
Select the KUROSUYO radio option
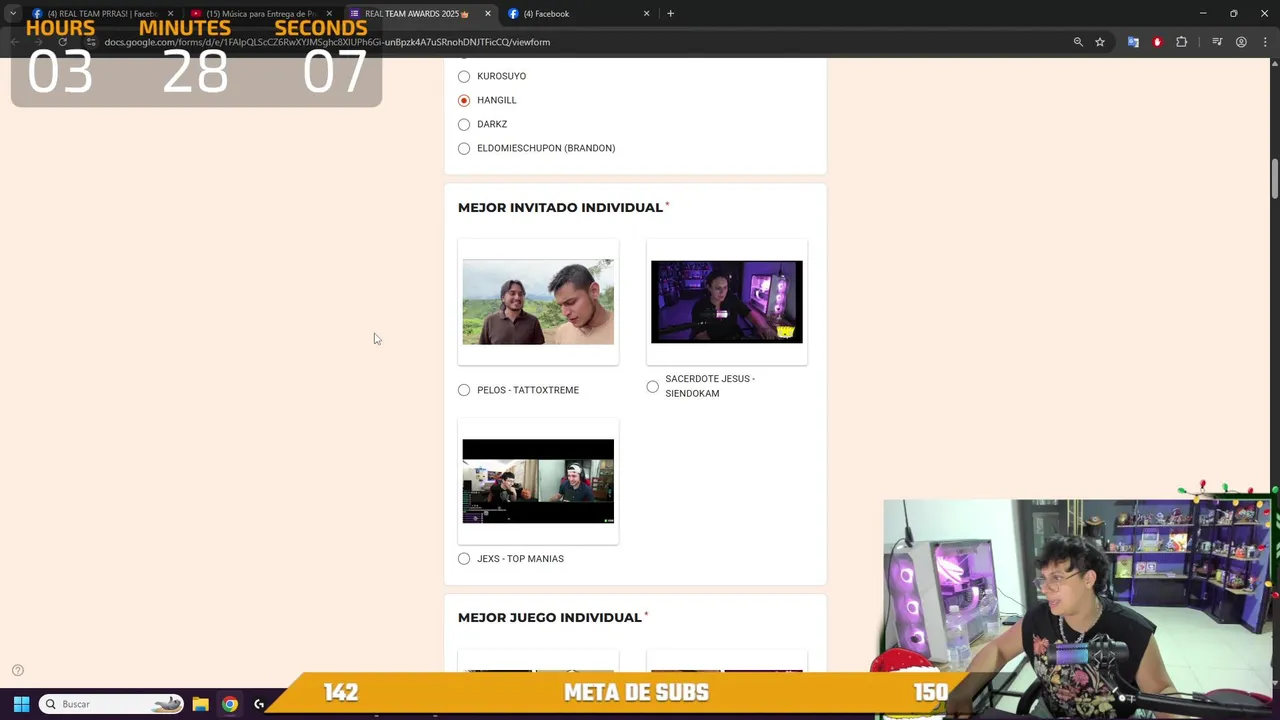click(464, 76)
